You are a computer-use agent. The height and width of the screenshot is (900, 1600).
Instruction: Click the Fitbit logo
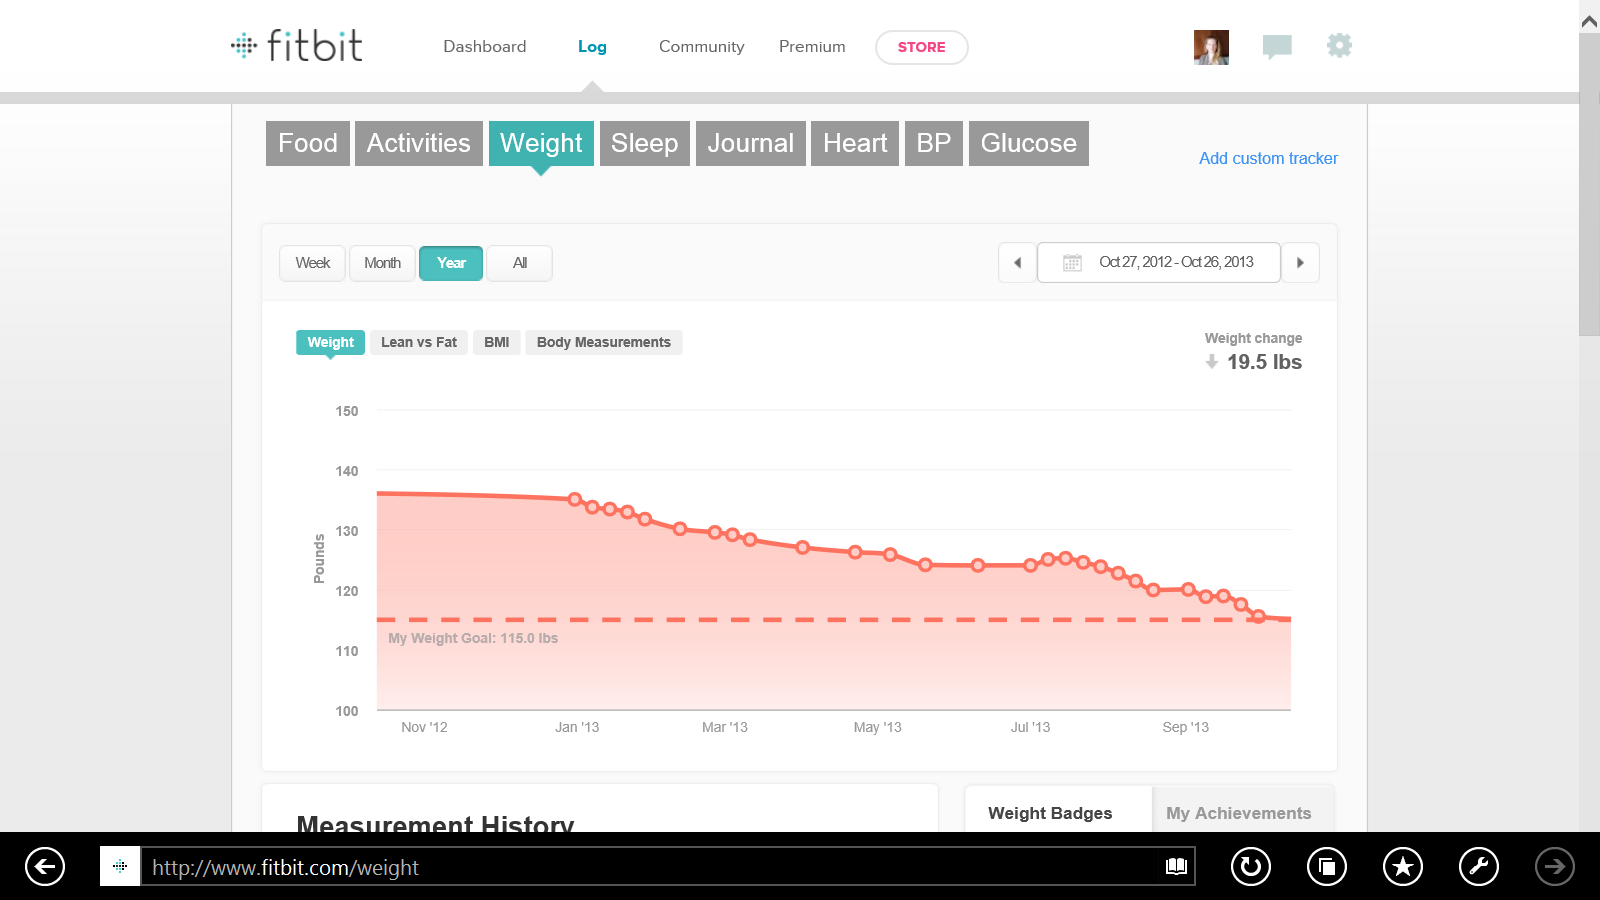tap(297, 46)
